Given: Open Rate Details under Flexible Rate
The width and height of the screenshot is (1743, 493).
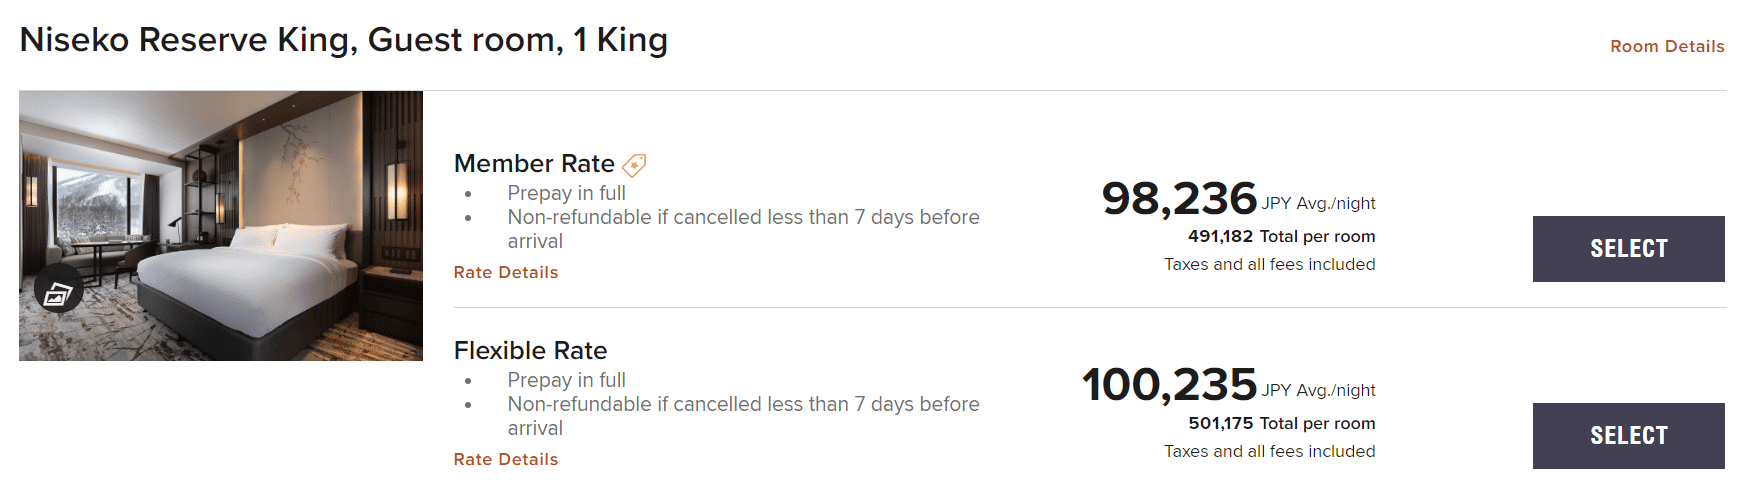Looking at the screenshot, I should point(505,459).
